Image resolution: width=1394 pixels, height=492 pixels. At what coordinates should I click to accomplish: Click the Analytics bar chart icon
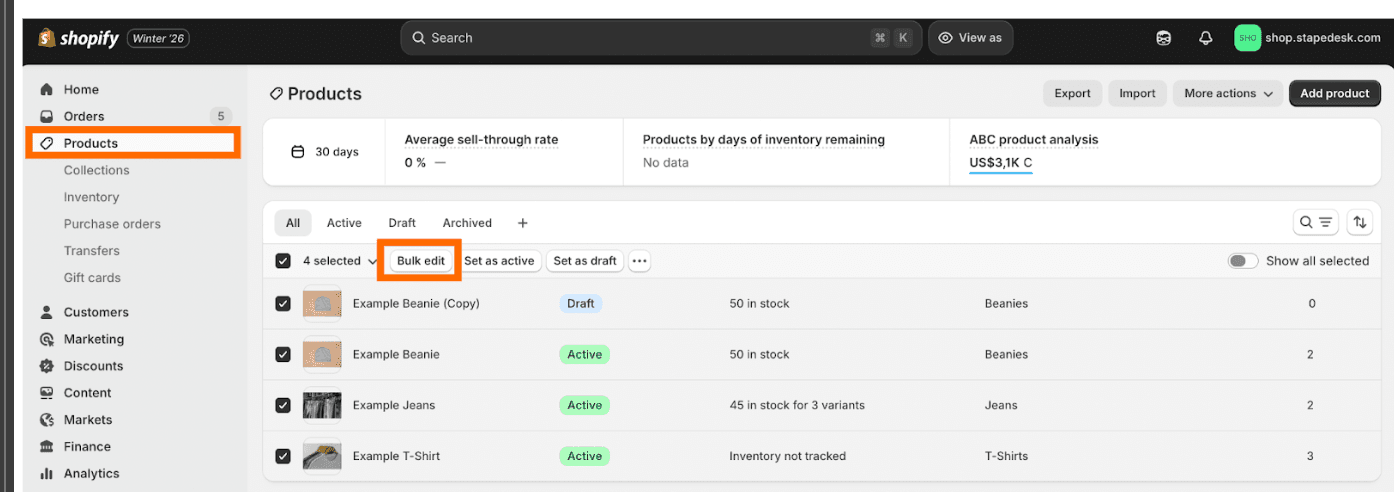(46, 474)
